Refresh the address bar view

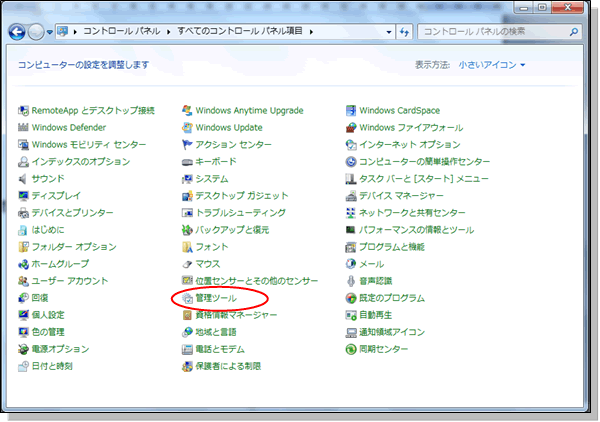coord(404,32)
